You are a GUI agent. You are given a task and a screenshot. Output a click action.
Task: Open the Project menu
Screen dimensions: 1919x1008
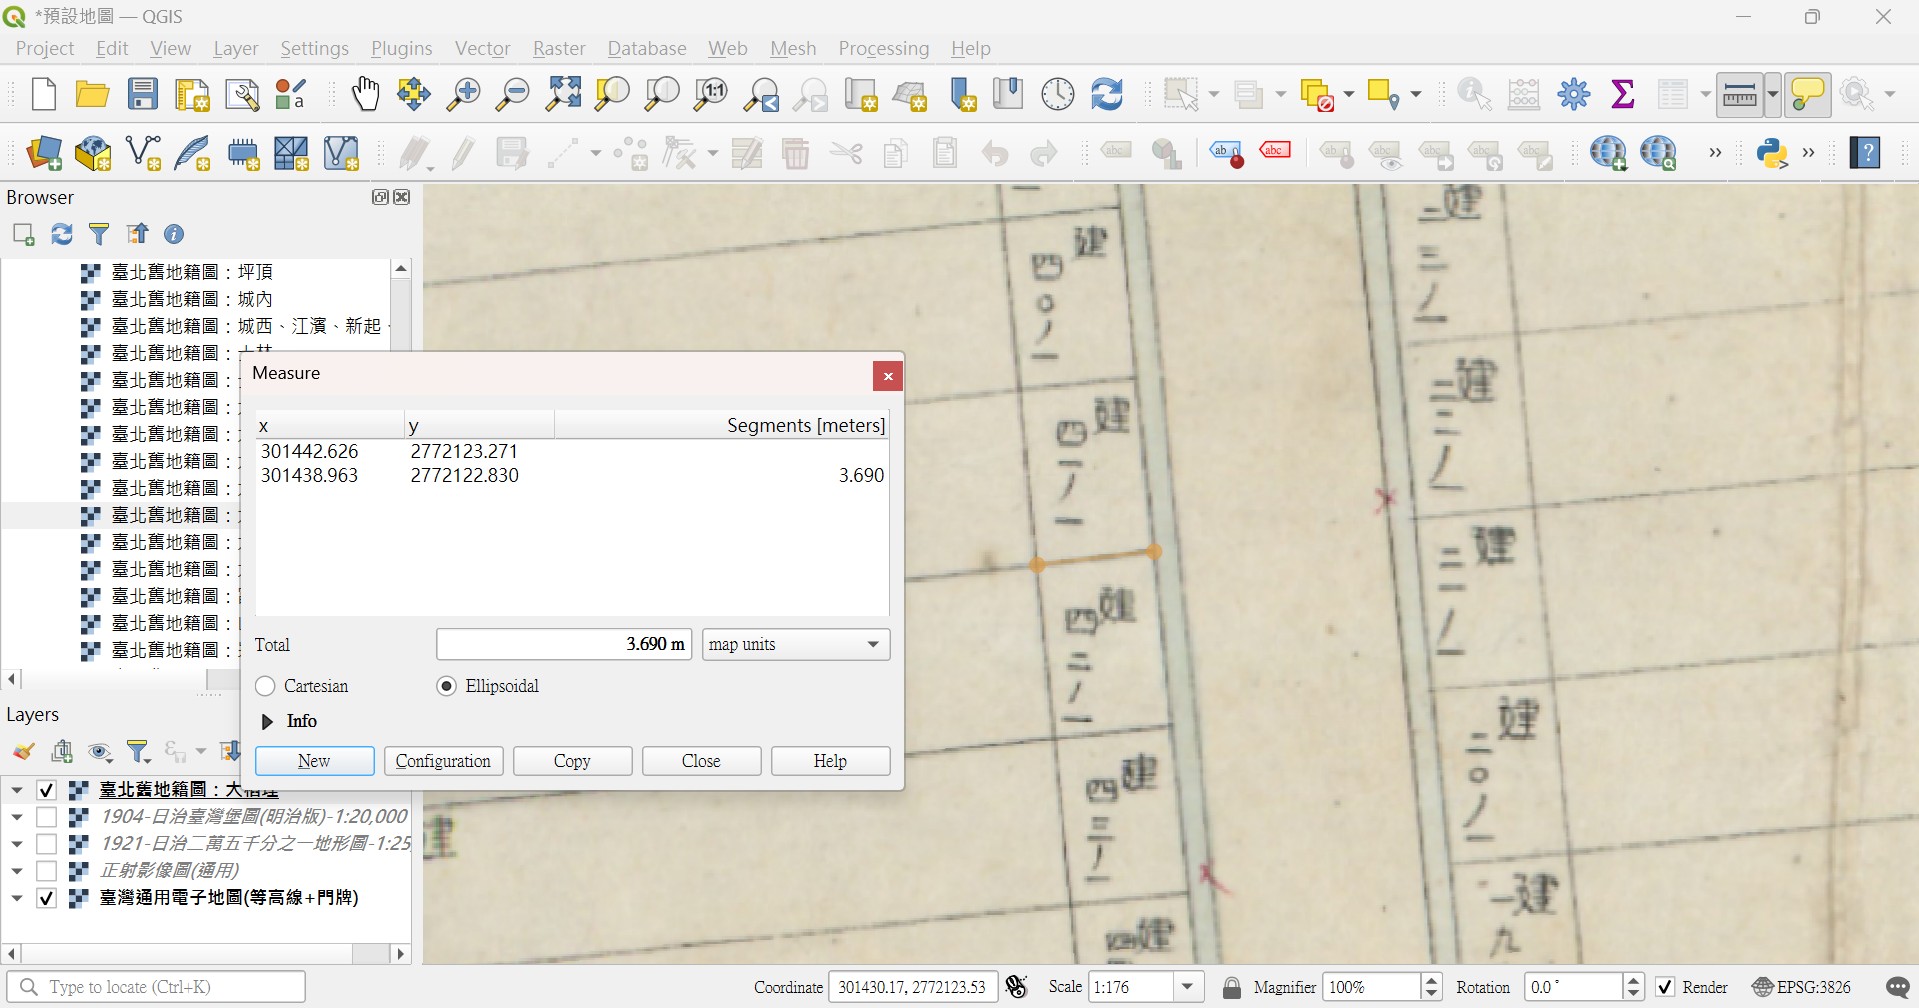(x=45, y=48)
